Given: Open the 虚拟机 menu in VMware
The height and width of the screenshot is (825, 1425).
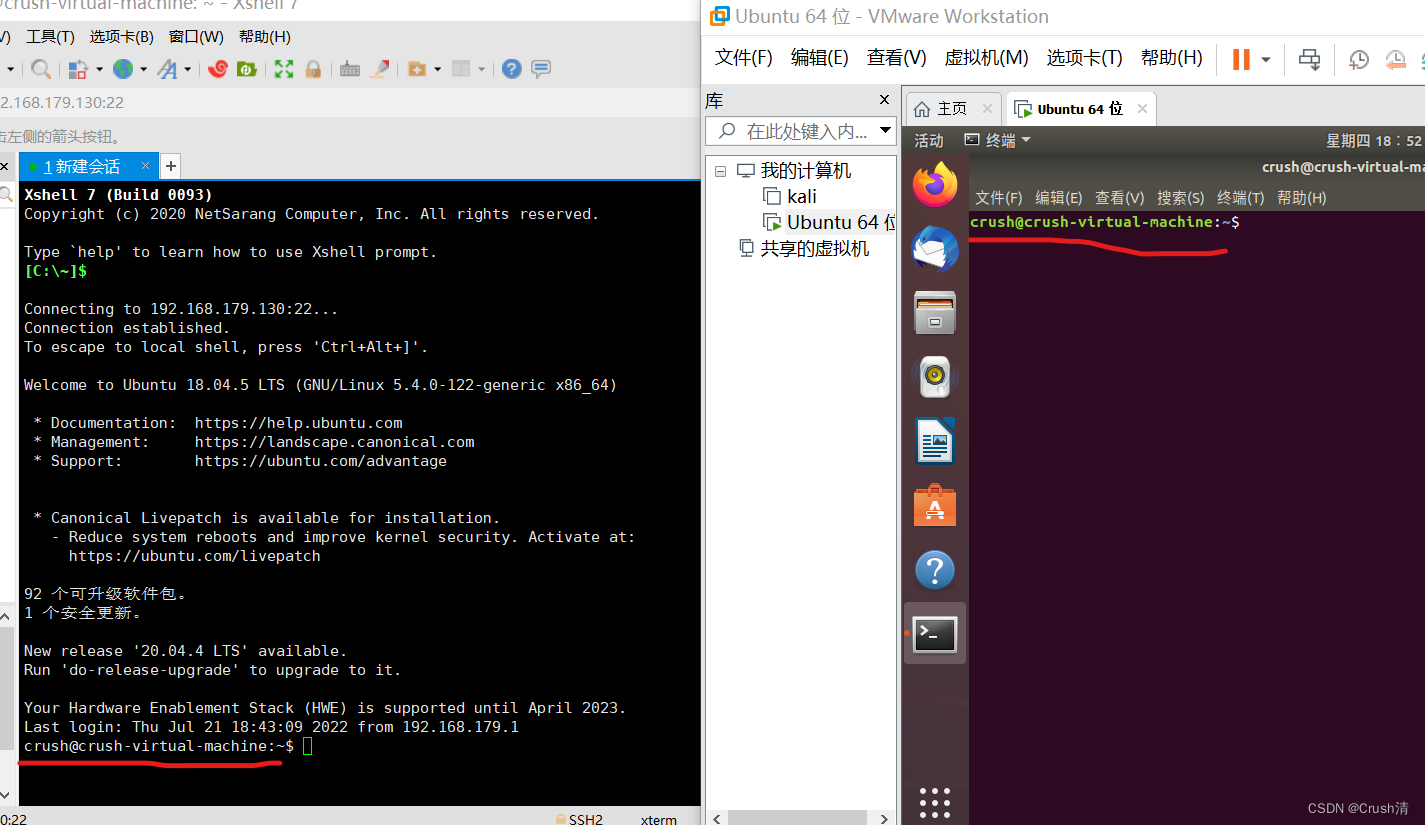Looking at the screenshot, I should pyautogui.click(x=985, y=57).
